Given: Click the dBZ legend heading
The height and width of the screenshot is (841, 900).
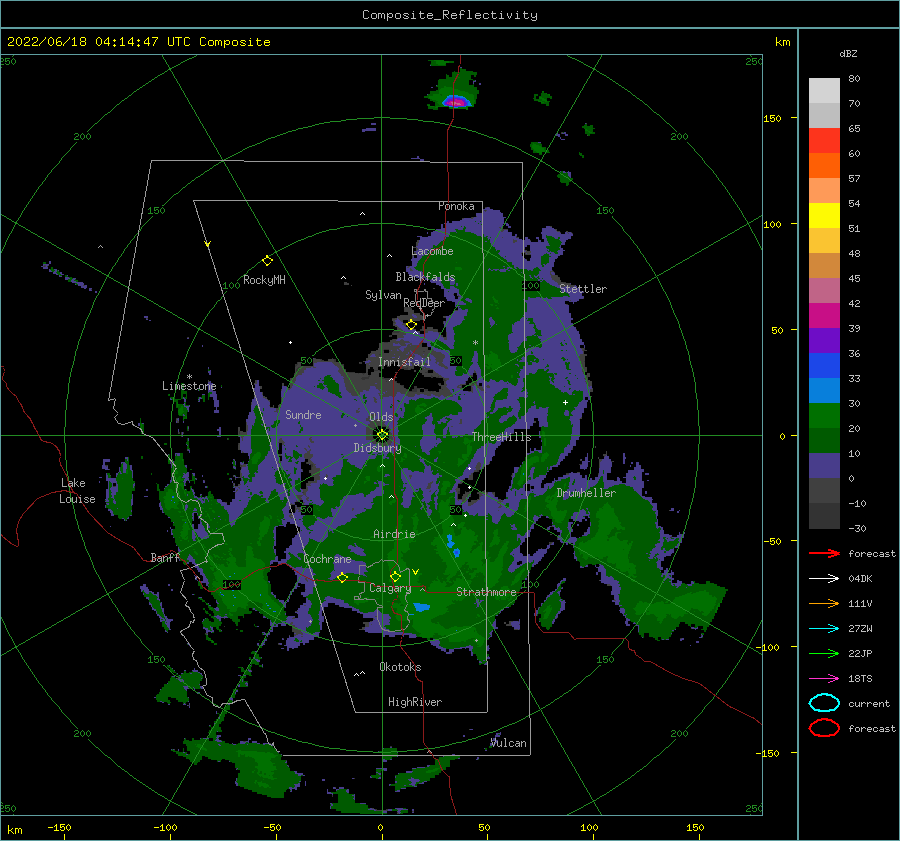Looking at the screenshot, I should (x=848, y=54).
